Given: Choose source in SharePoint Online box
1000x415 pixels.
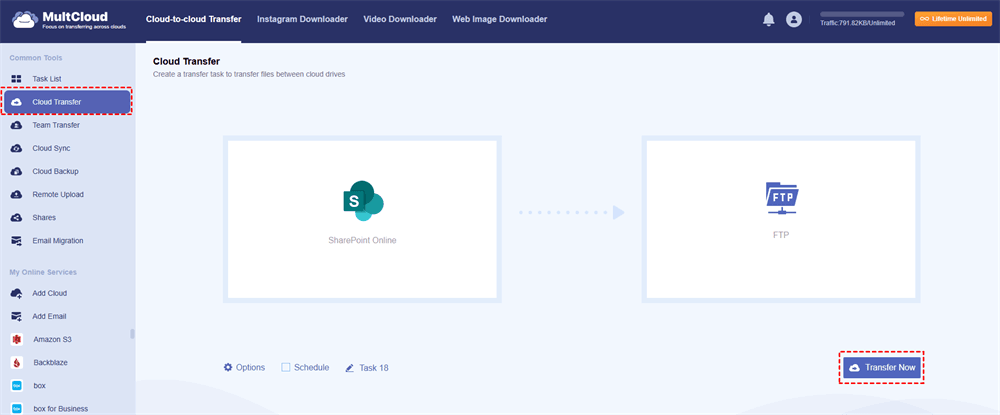Looking at the screenshot, I should coord(362,219).
